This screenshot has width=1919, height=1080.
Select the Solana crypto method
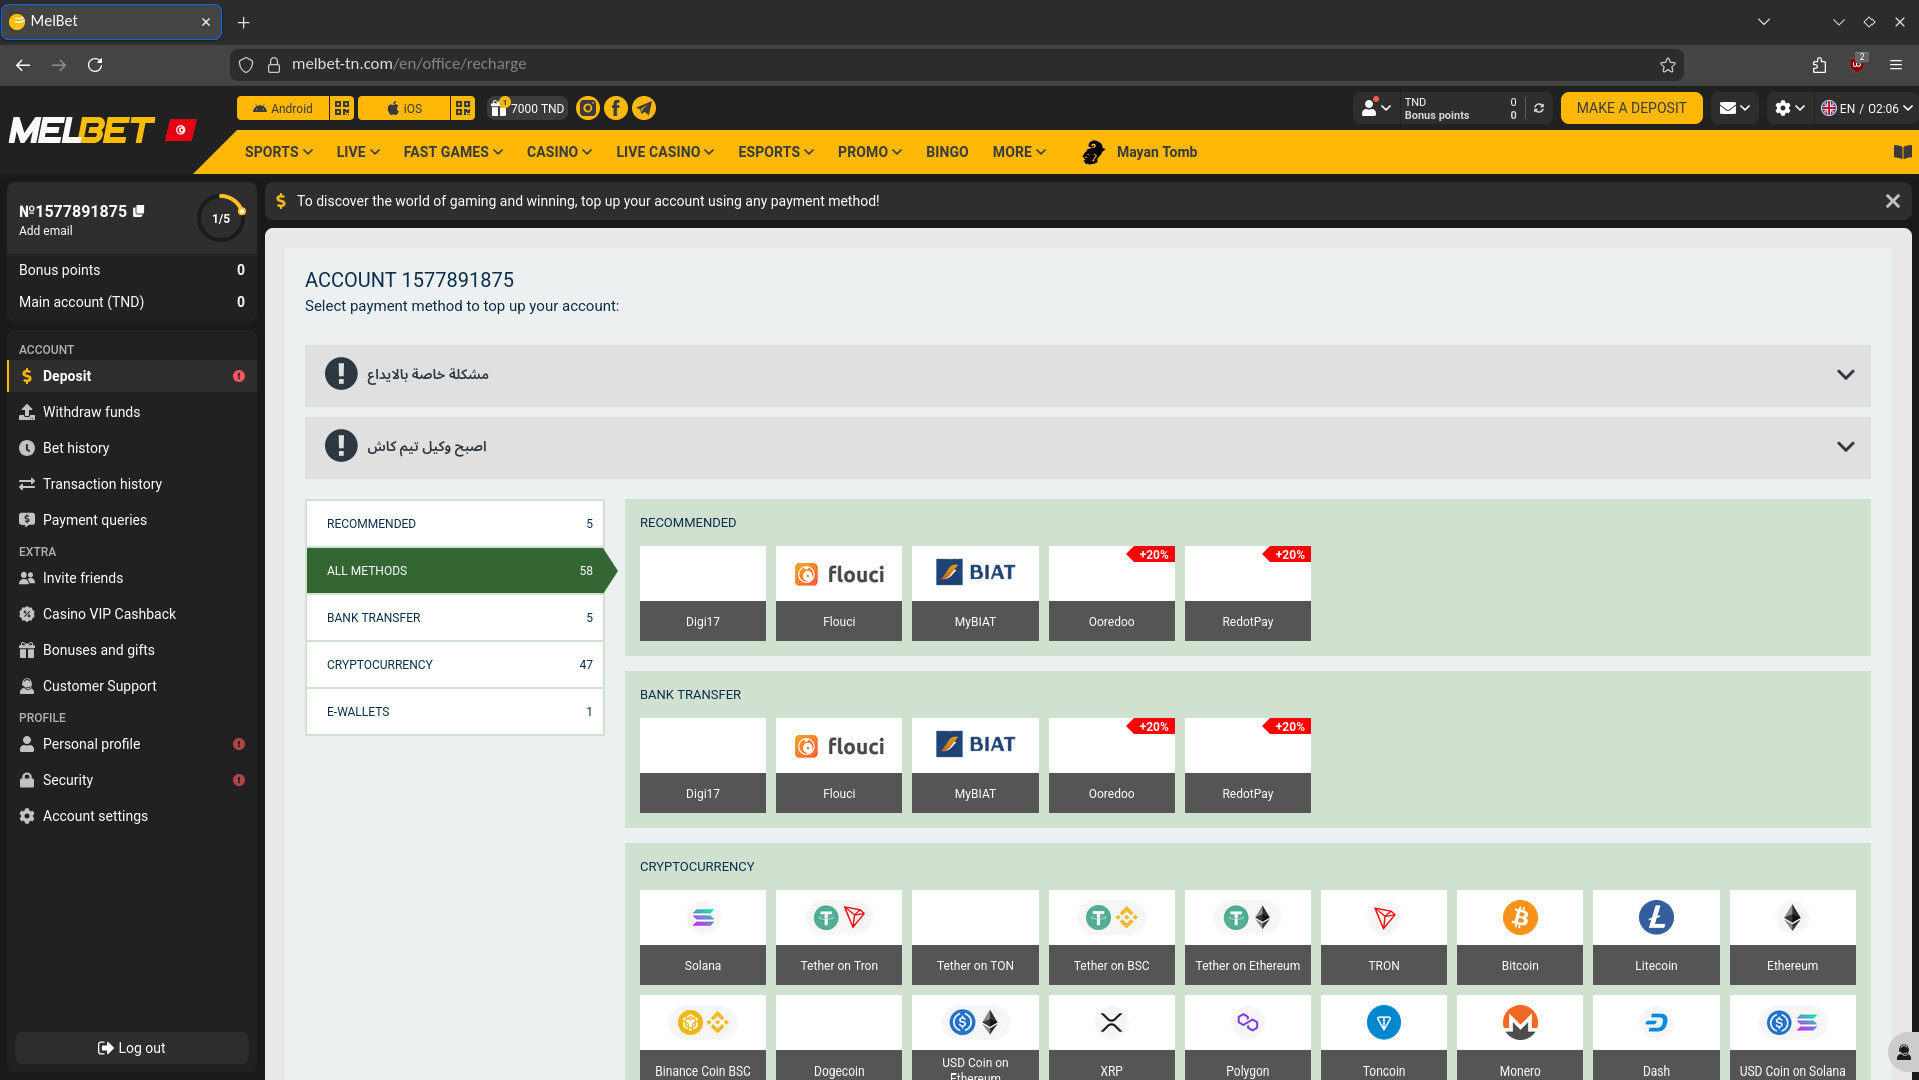703,937
